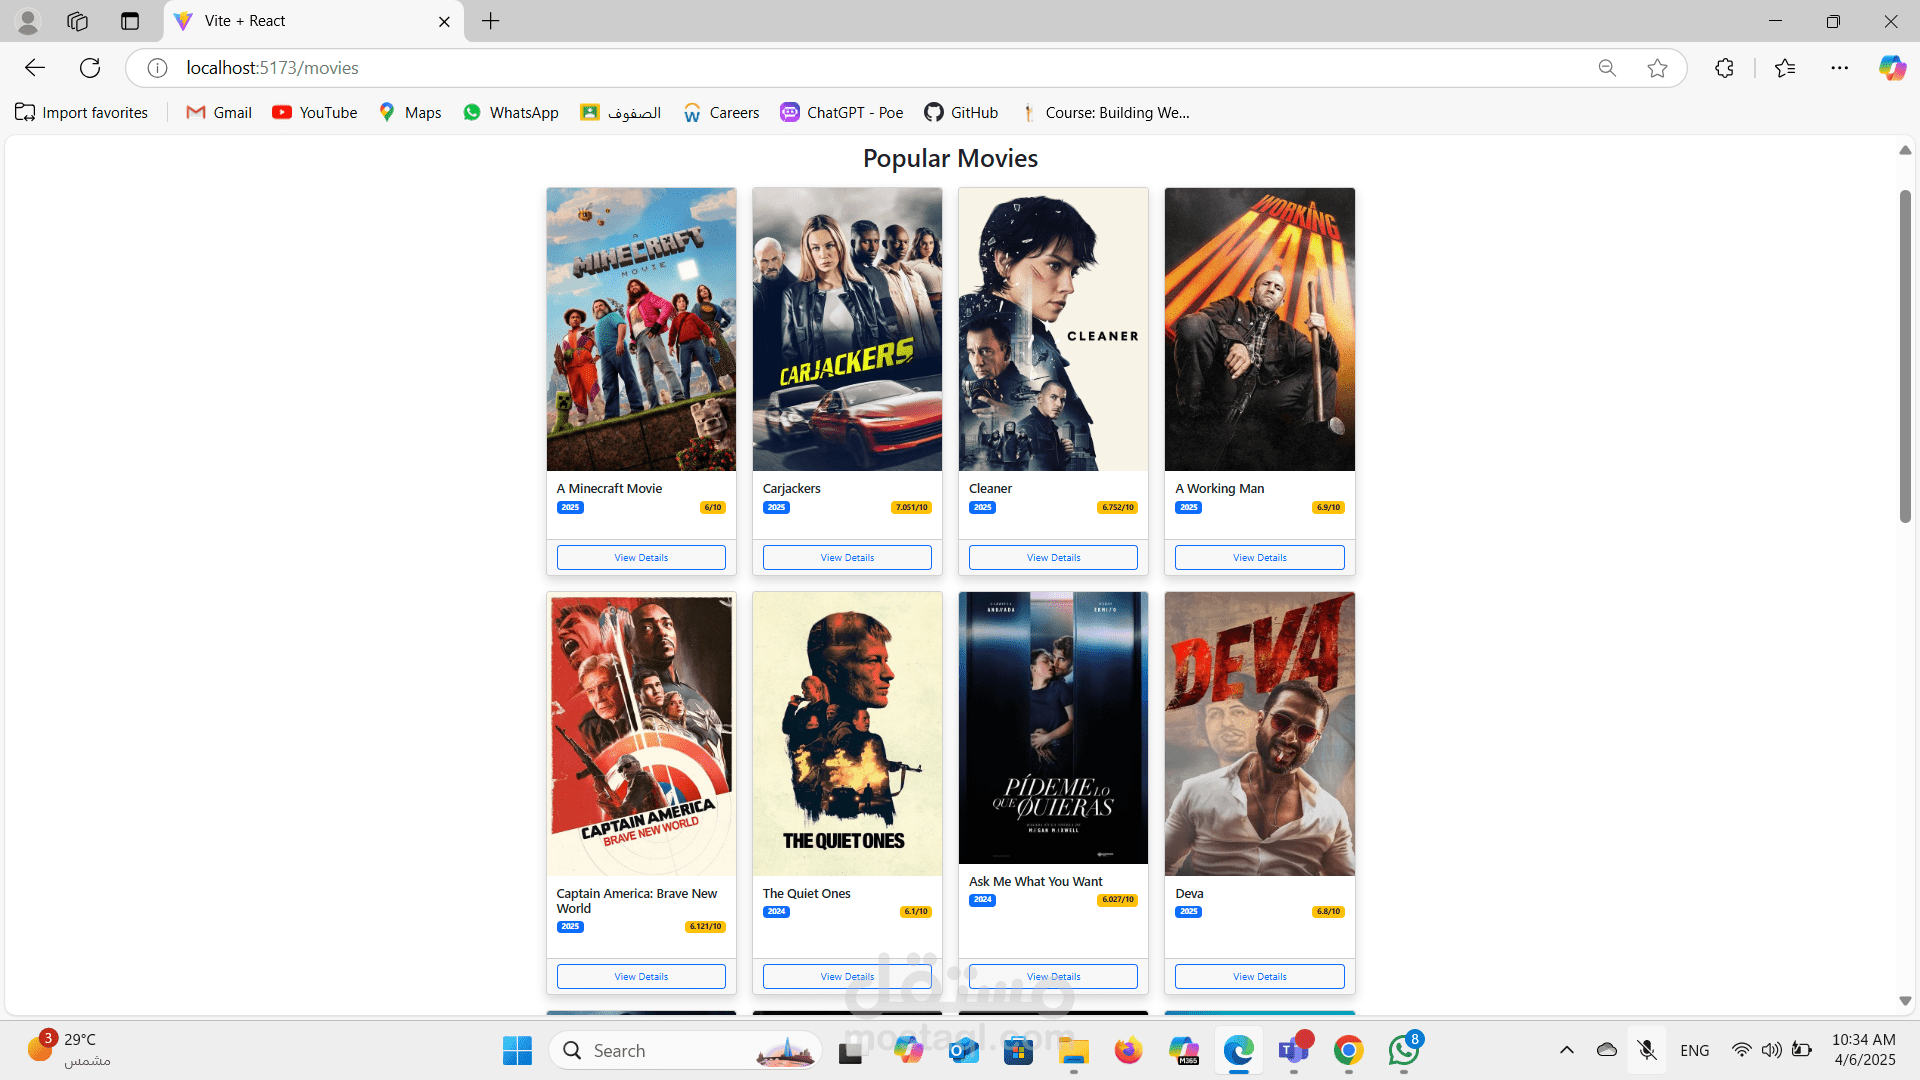The image size is (1920, 1080).
Task: Open the browser settings and more menu
Action: [1840, 68]
